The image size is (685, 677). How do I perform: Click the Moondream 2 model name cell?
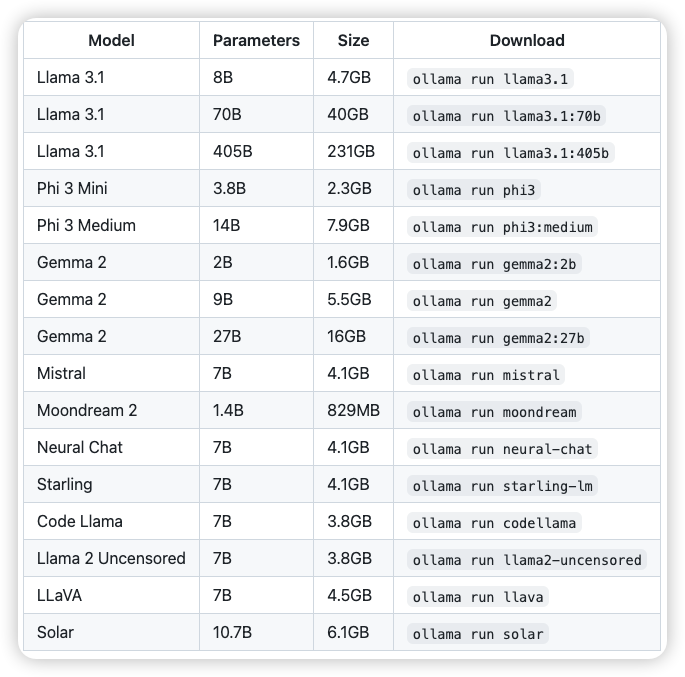[87, 411]
